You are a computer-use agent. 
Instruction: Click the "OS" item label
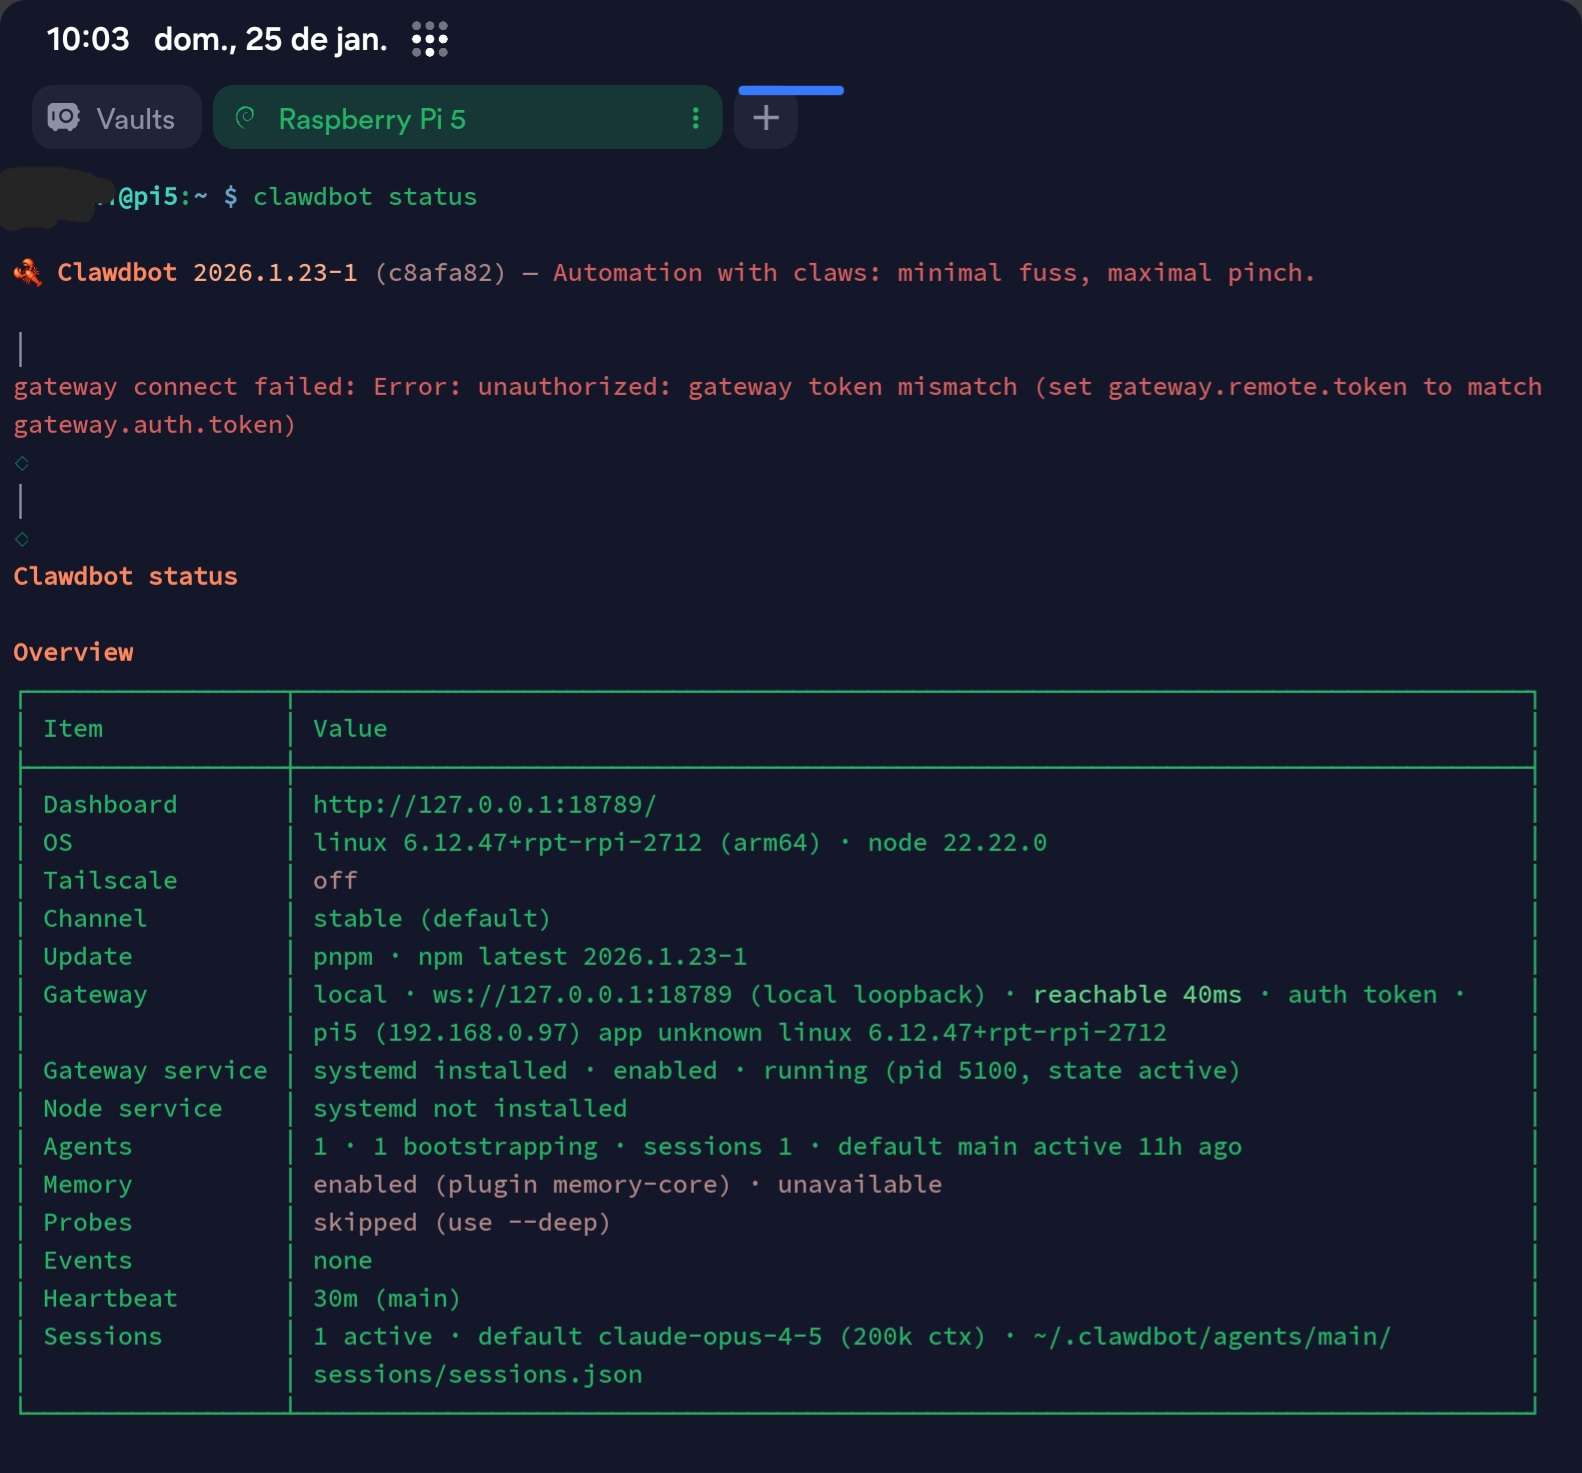coord(58,843)
